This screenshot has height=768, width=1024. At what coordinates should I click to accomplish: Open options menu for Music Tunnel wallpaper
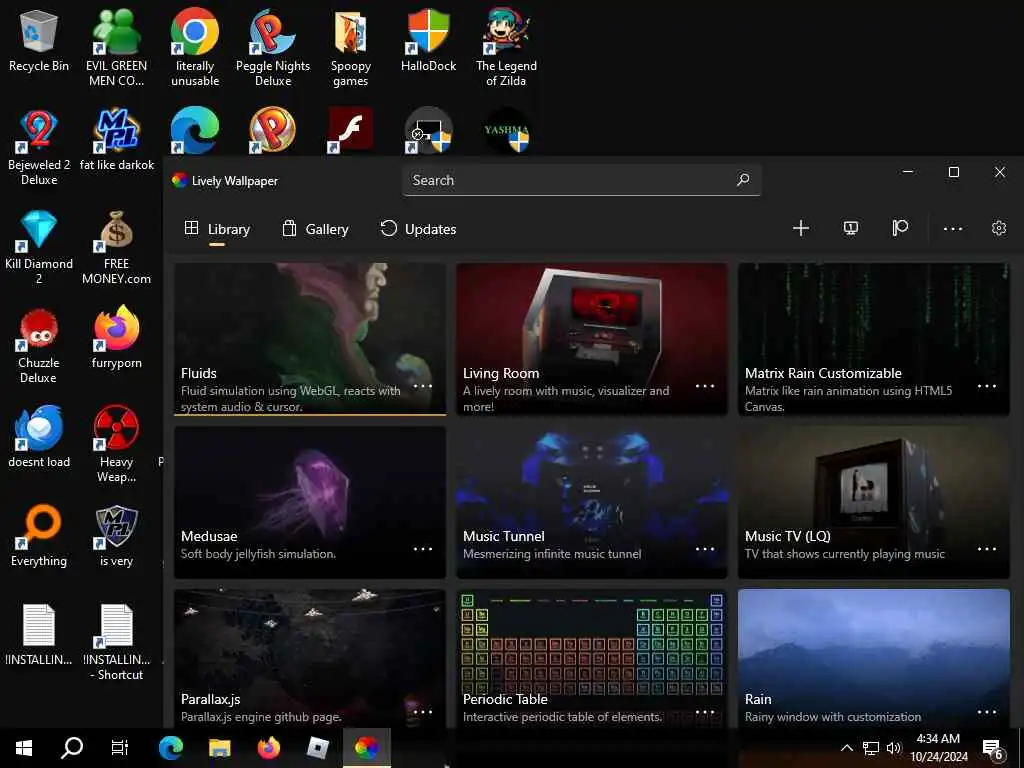click(705, 549)
